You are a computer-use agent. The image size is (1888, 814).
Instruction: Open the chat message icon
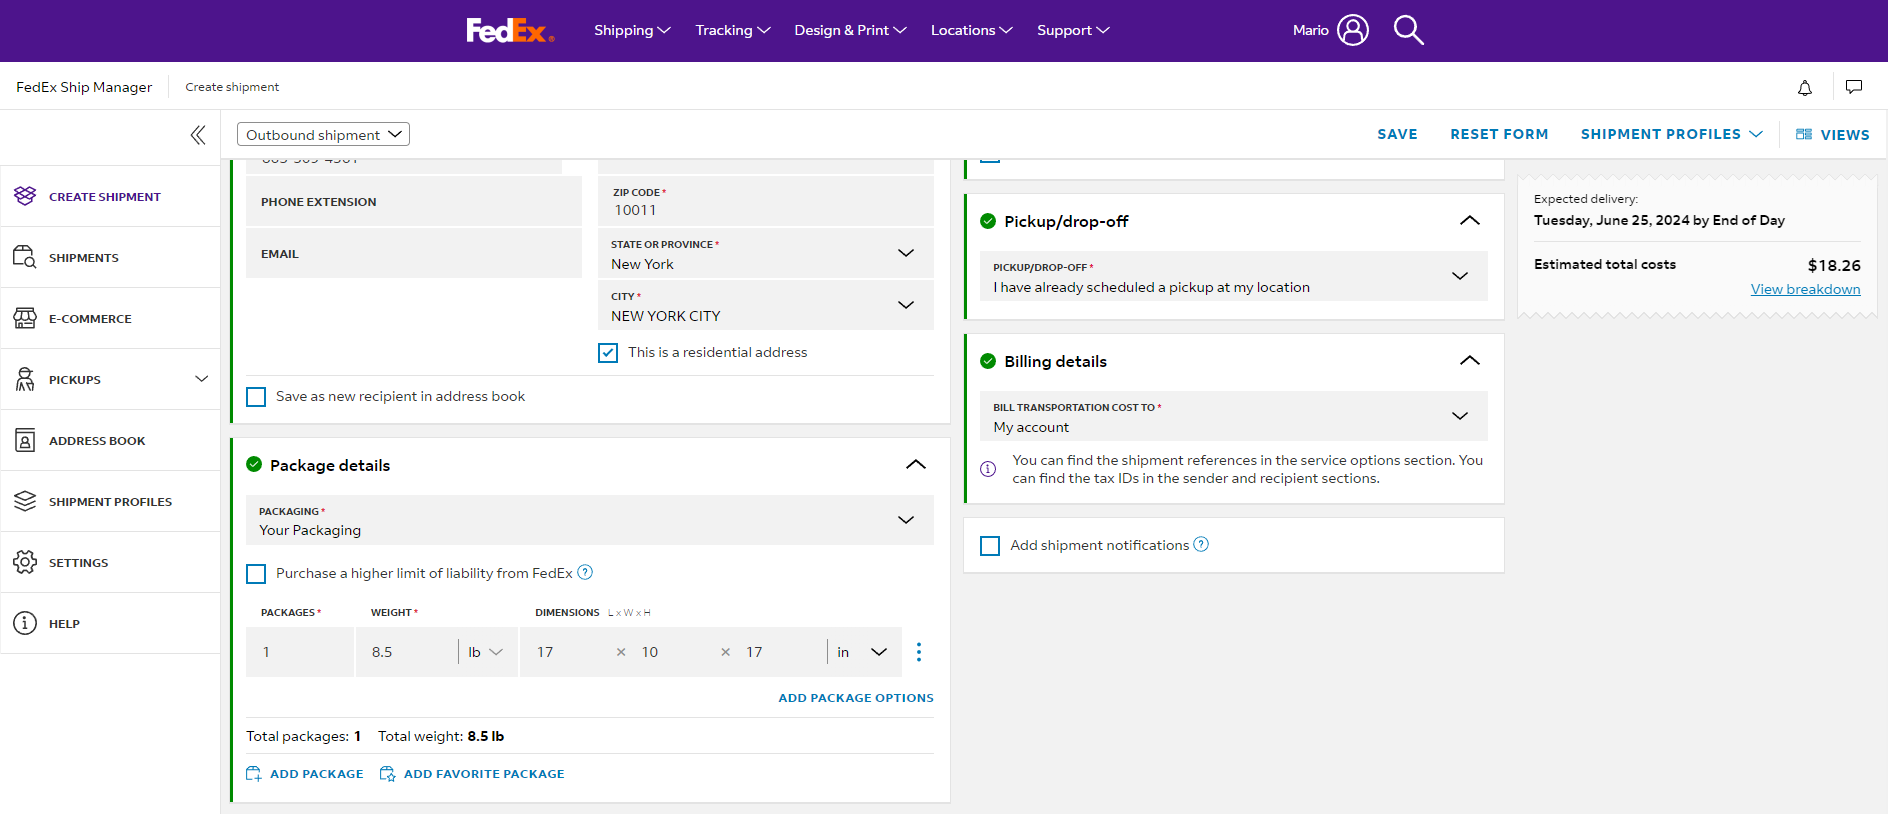click(1854, 87)
